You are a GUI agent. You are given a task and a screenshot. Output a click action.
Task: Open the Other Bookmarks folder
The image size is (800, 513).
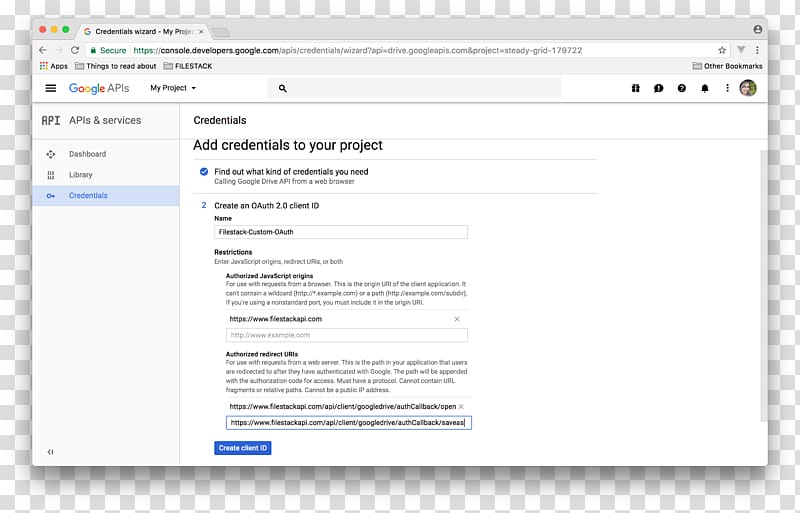pos(727,66)
